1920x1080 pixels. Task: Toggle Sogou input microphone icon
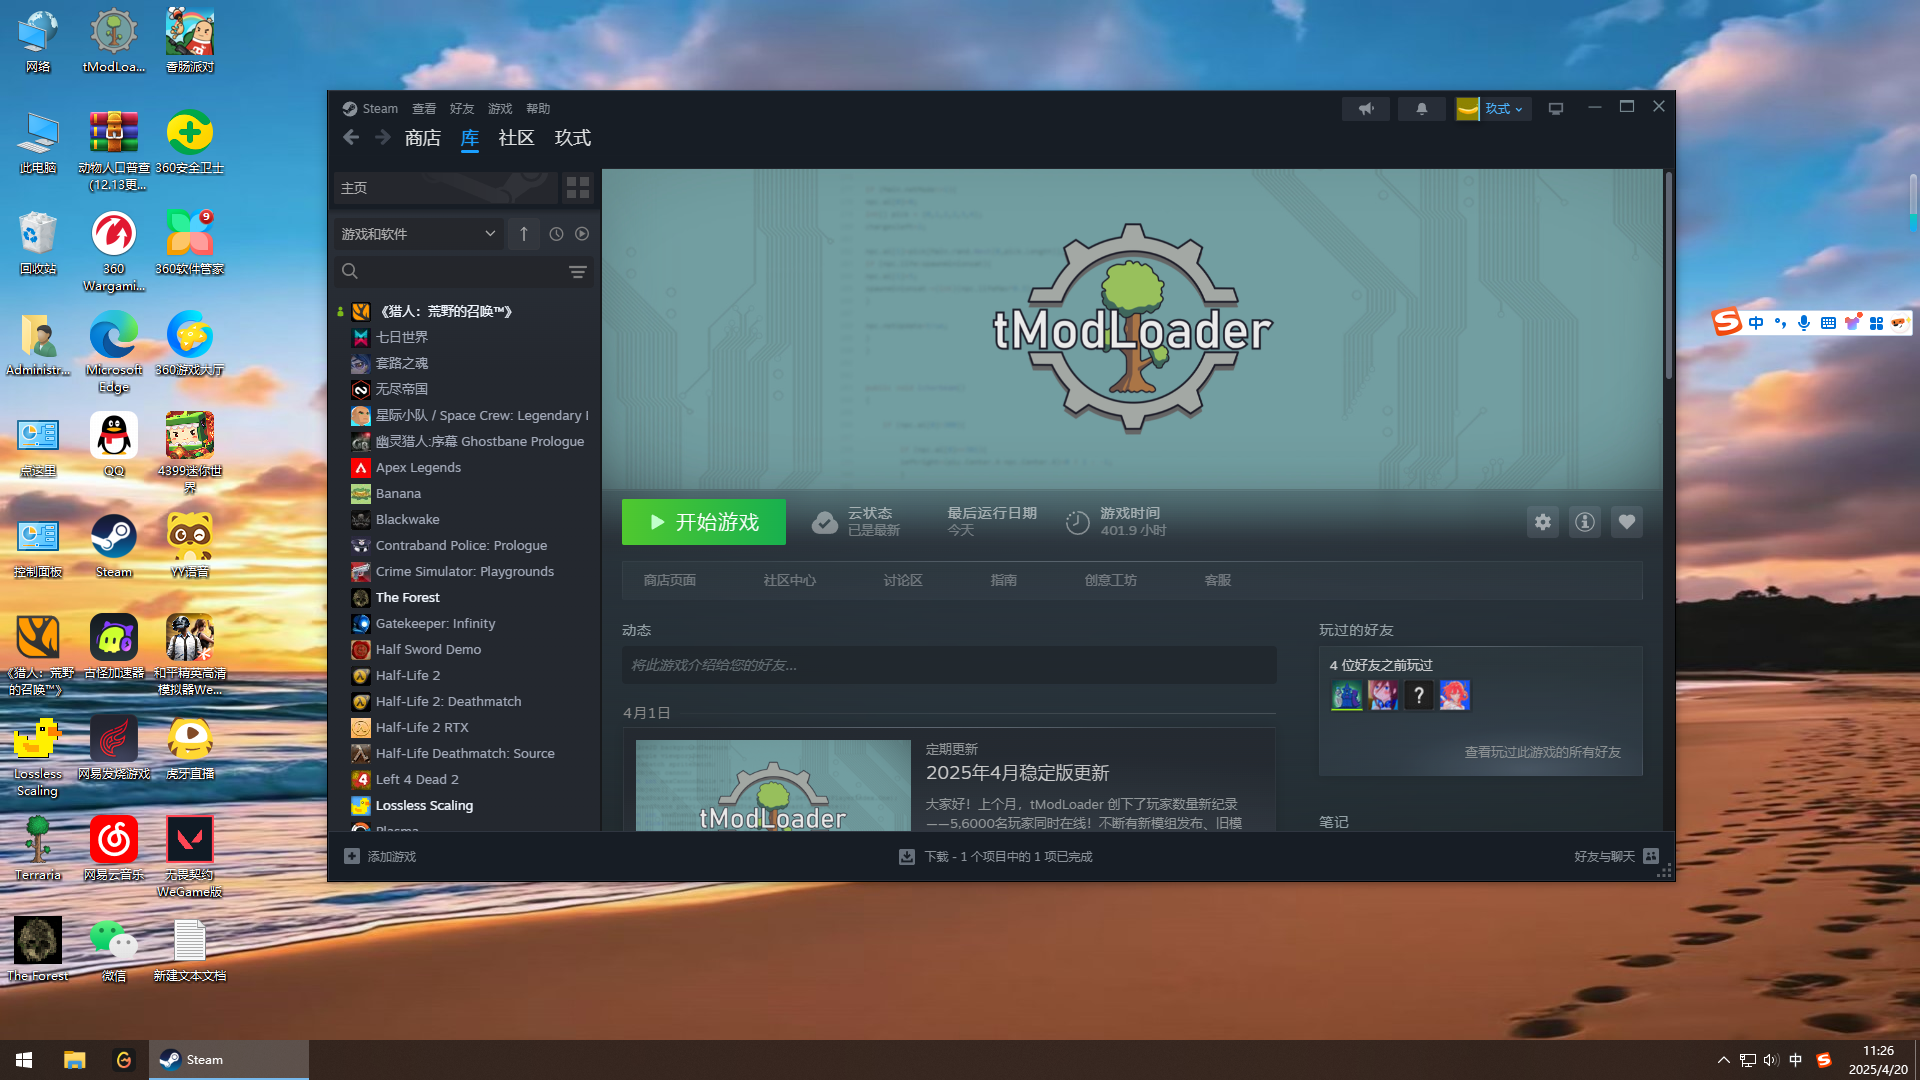tap(1804, 323)
